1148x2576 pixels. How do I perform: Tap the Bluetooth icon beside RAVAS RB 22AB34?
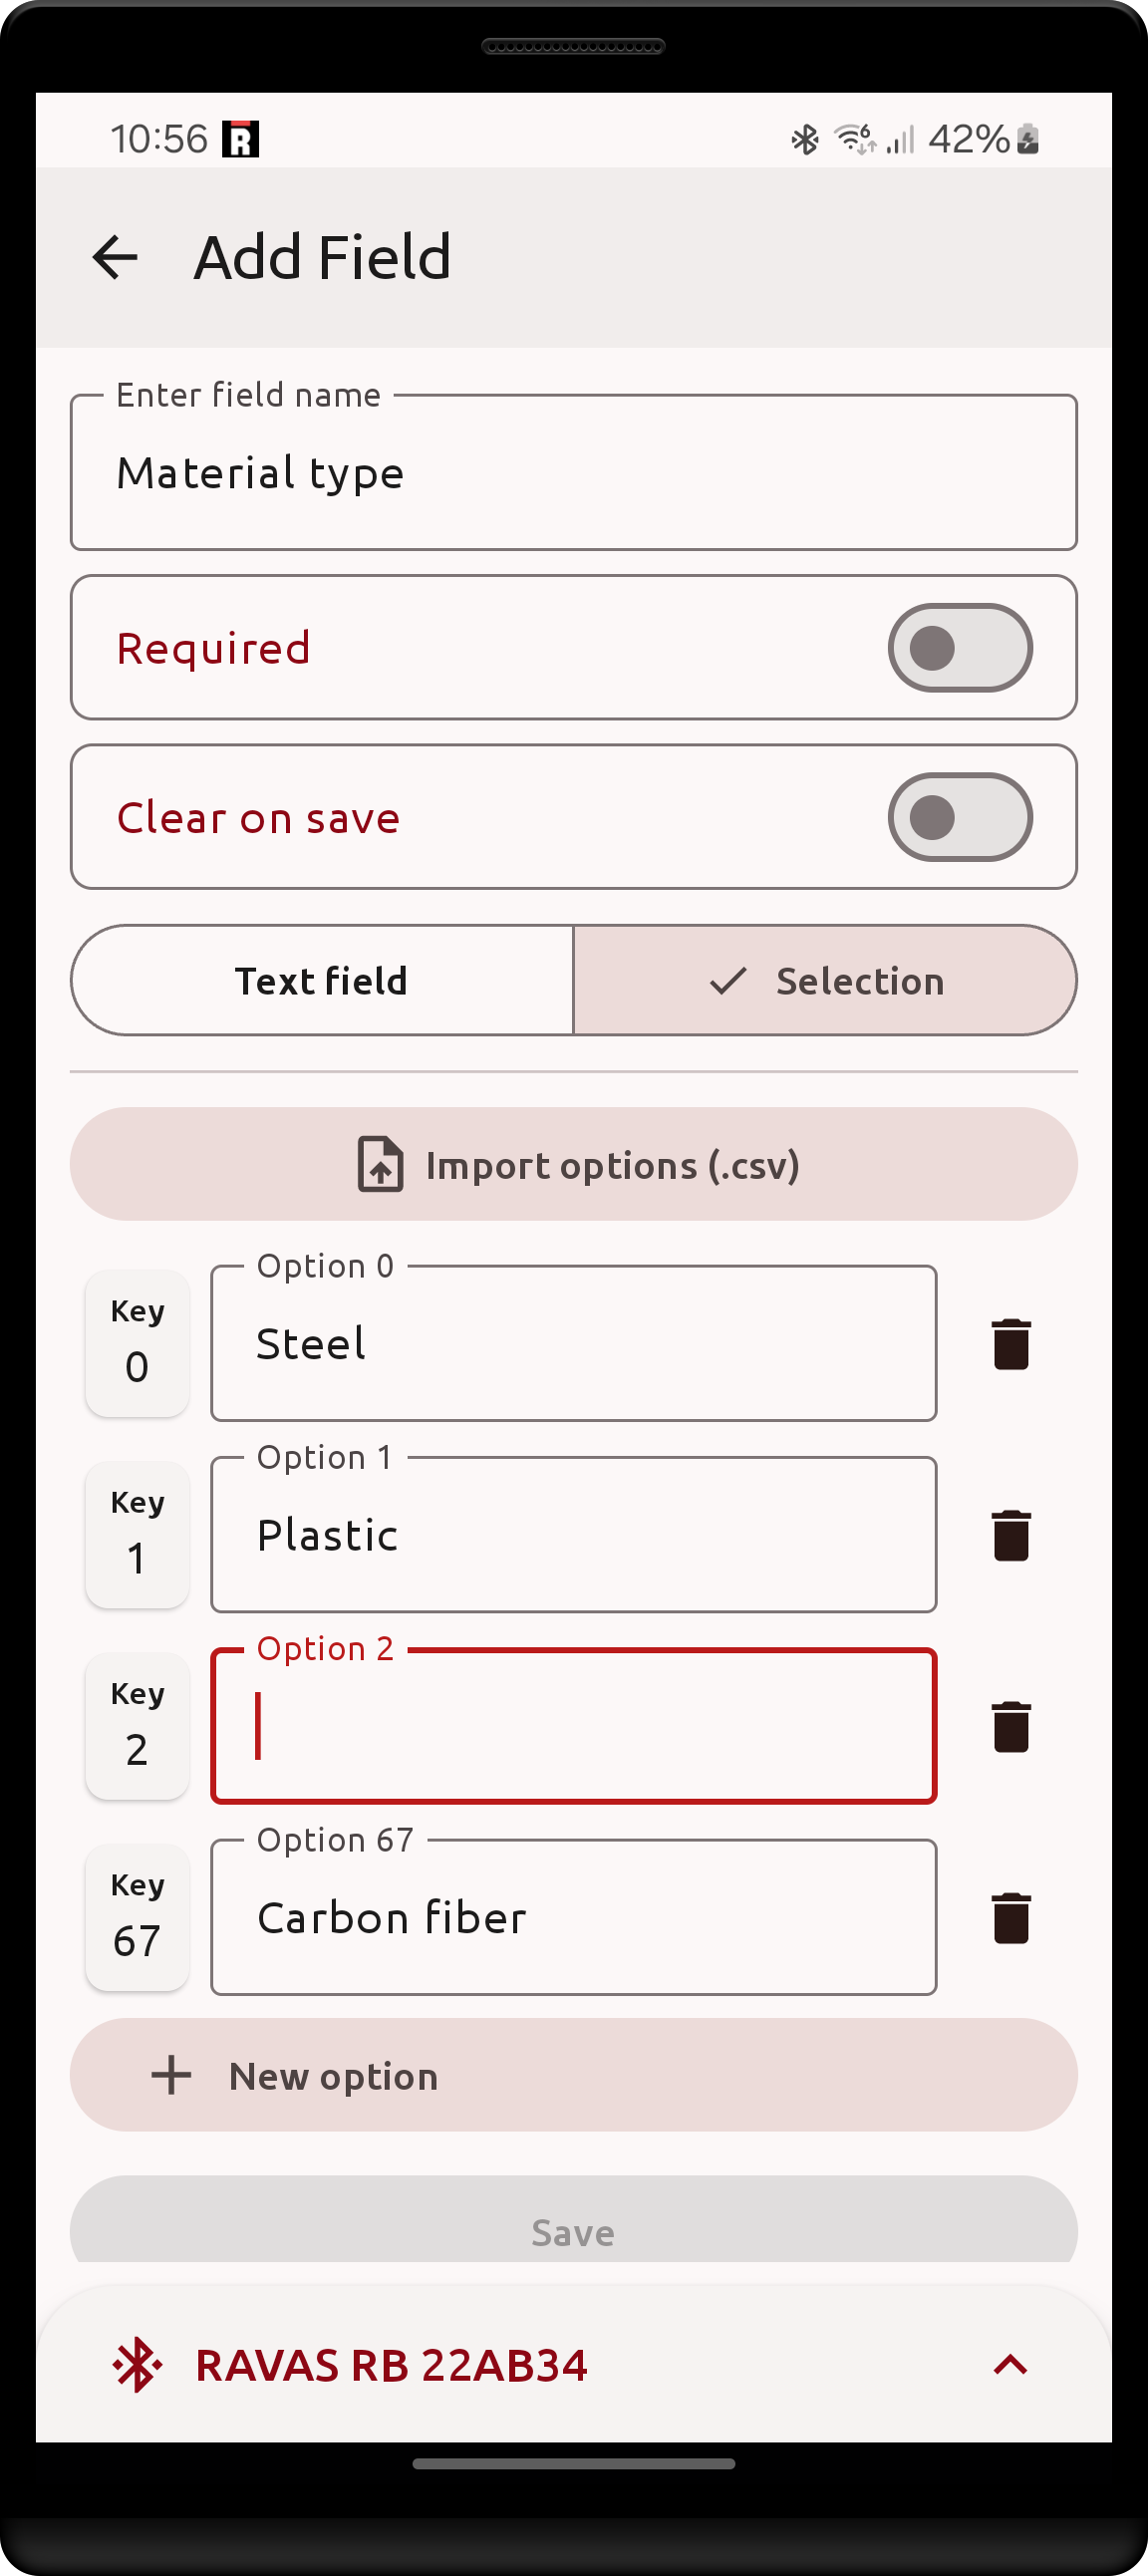pos(137,2365)
